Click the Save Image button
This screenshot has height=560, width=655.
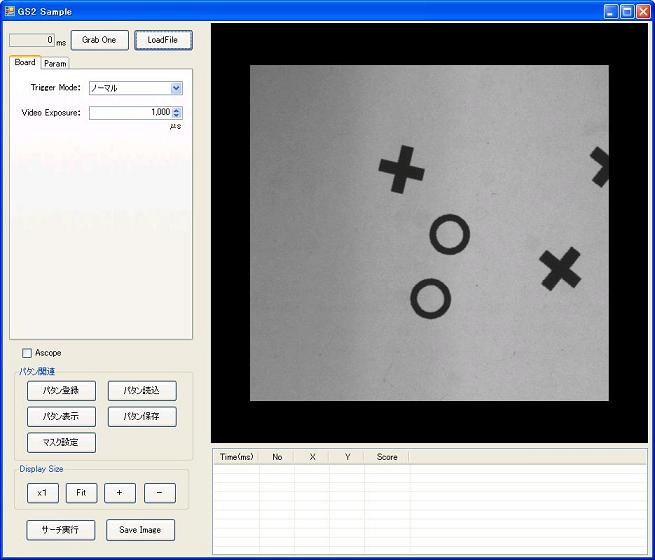140,530
